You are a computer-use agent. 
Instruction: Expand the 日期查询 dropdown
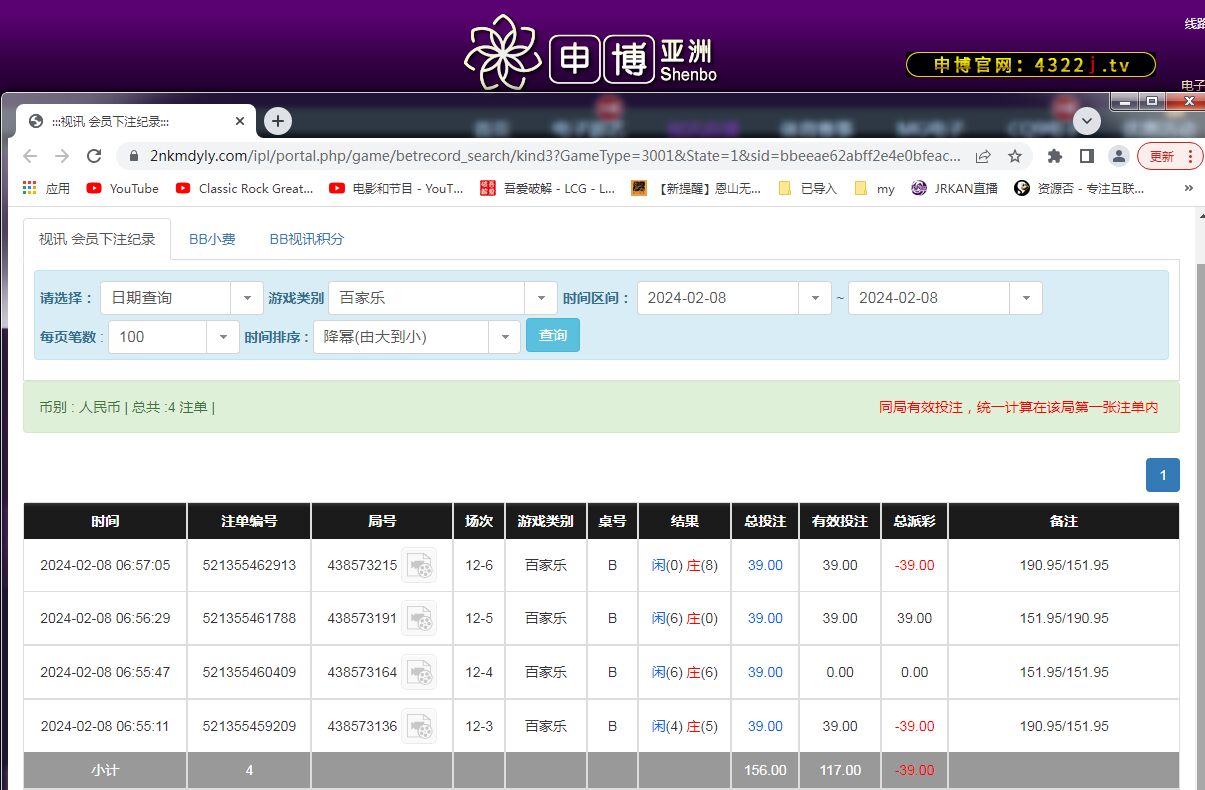247,298
